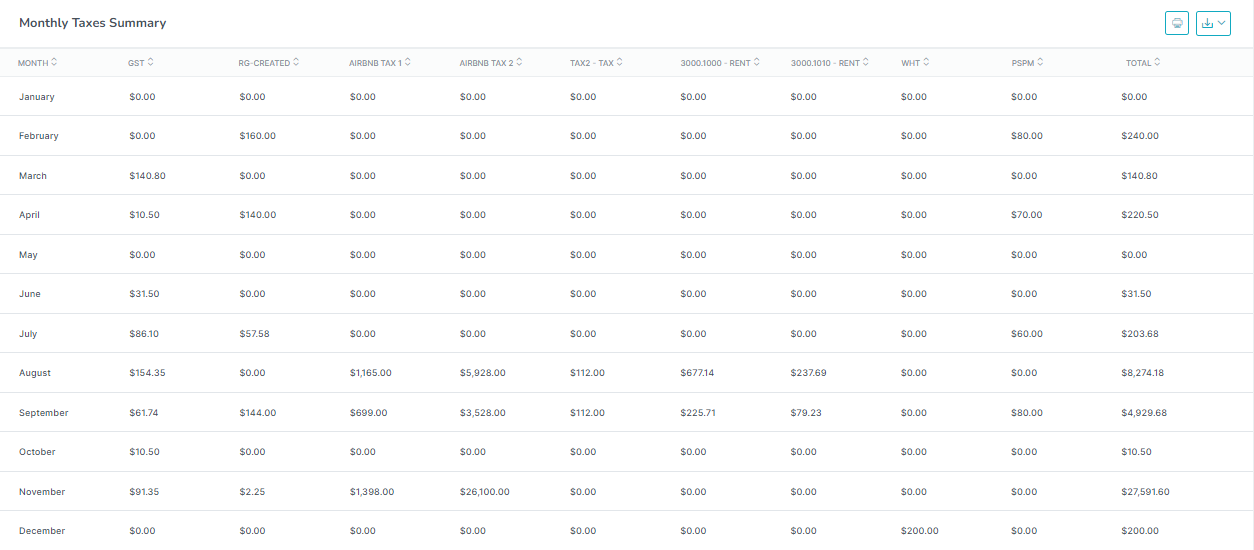This screenshot has height=550, width=1254.
Task: Select the February row label
Action: click(x=39, y=136)
